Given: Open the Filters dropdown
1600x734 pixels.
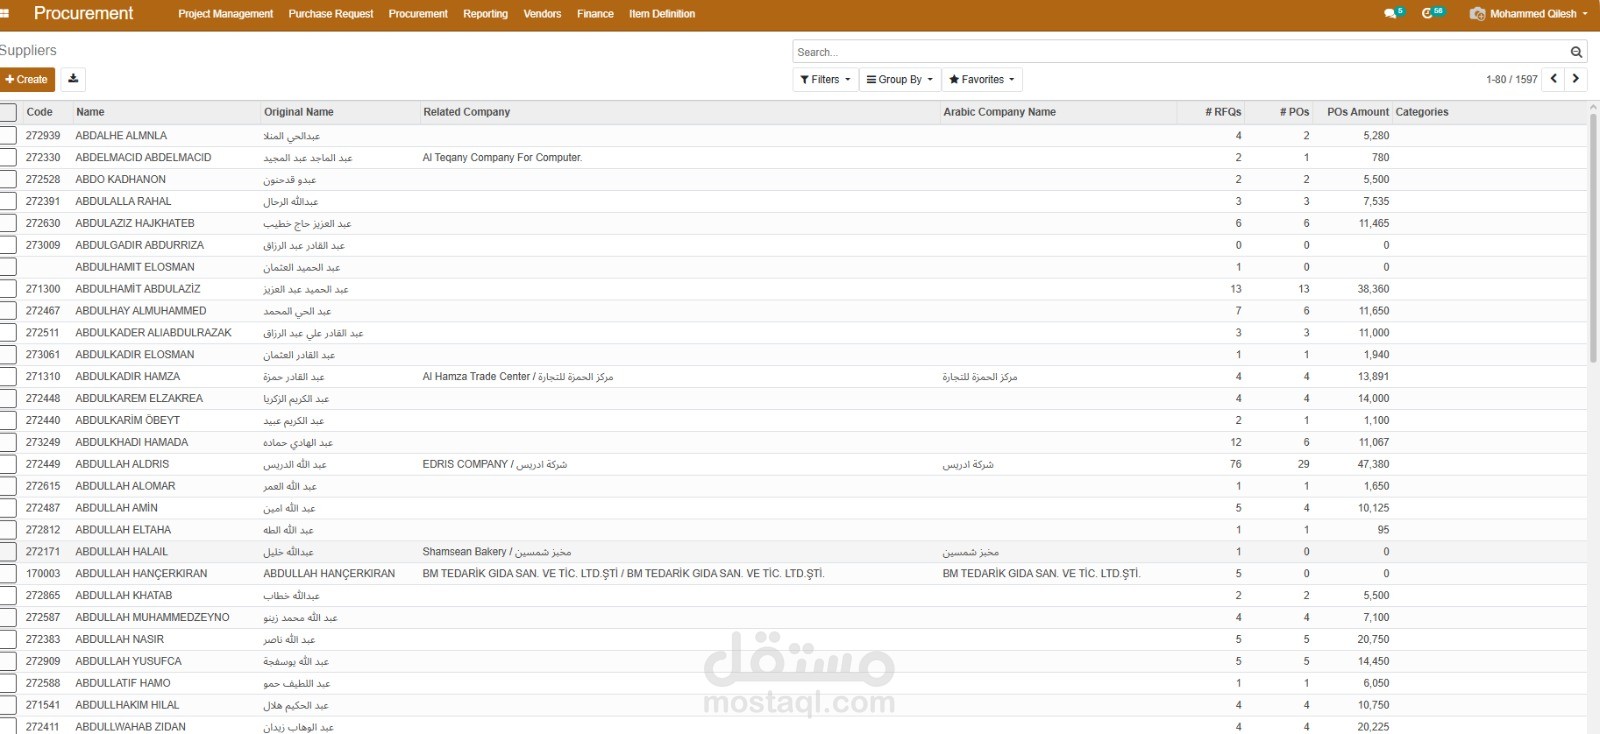Looking at the screenshot, I should click(x=825, y=79).
